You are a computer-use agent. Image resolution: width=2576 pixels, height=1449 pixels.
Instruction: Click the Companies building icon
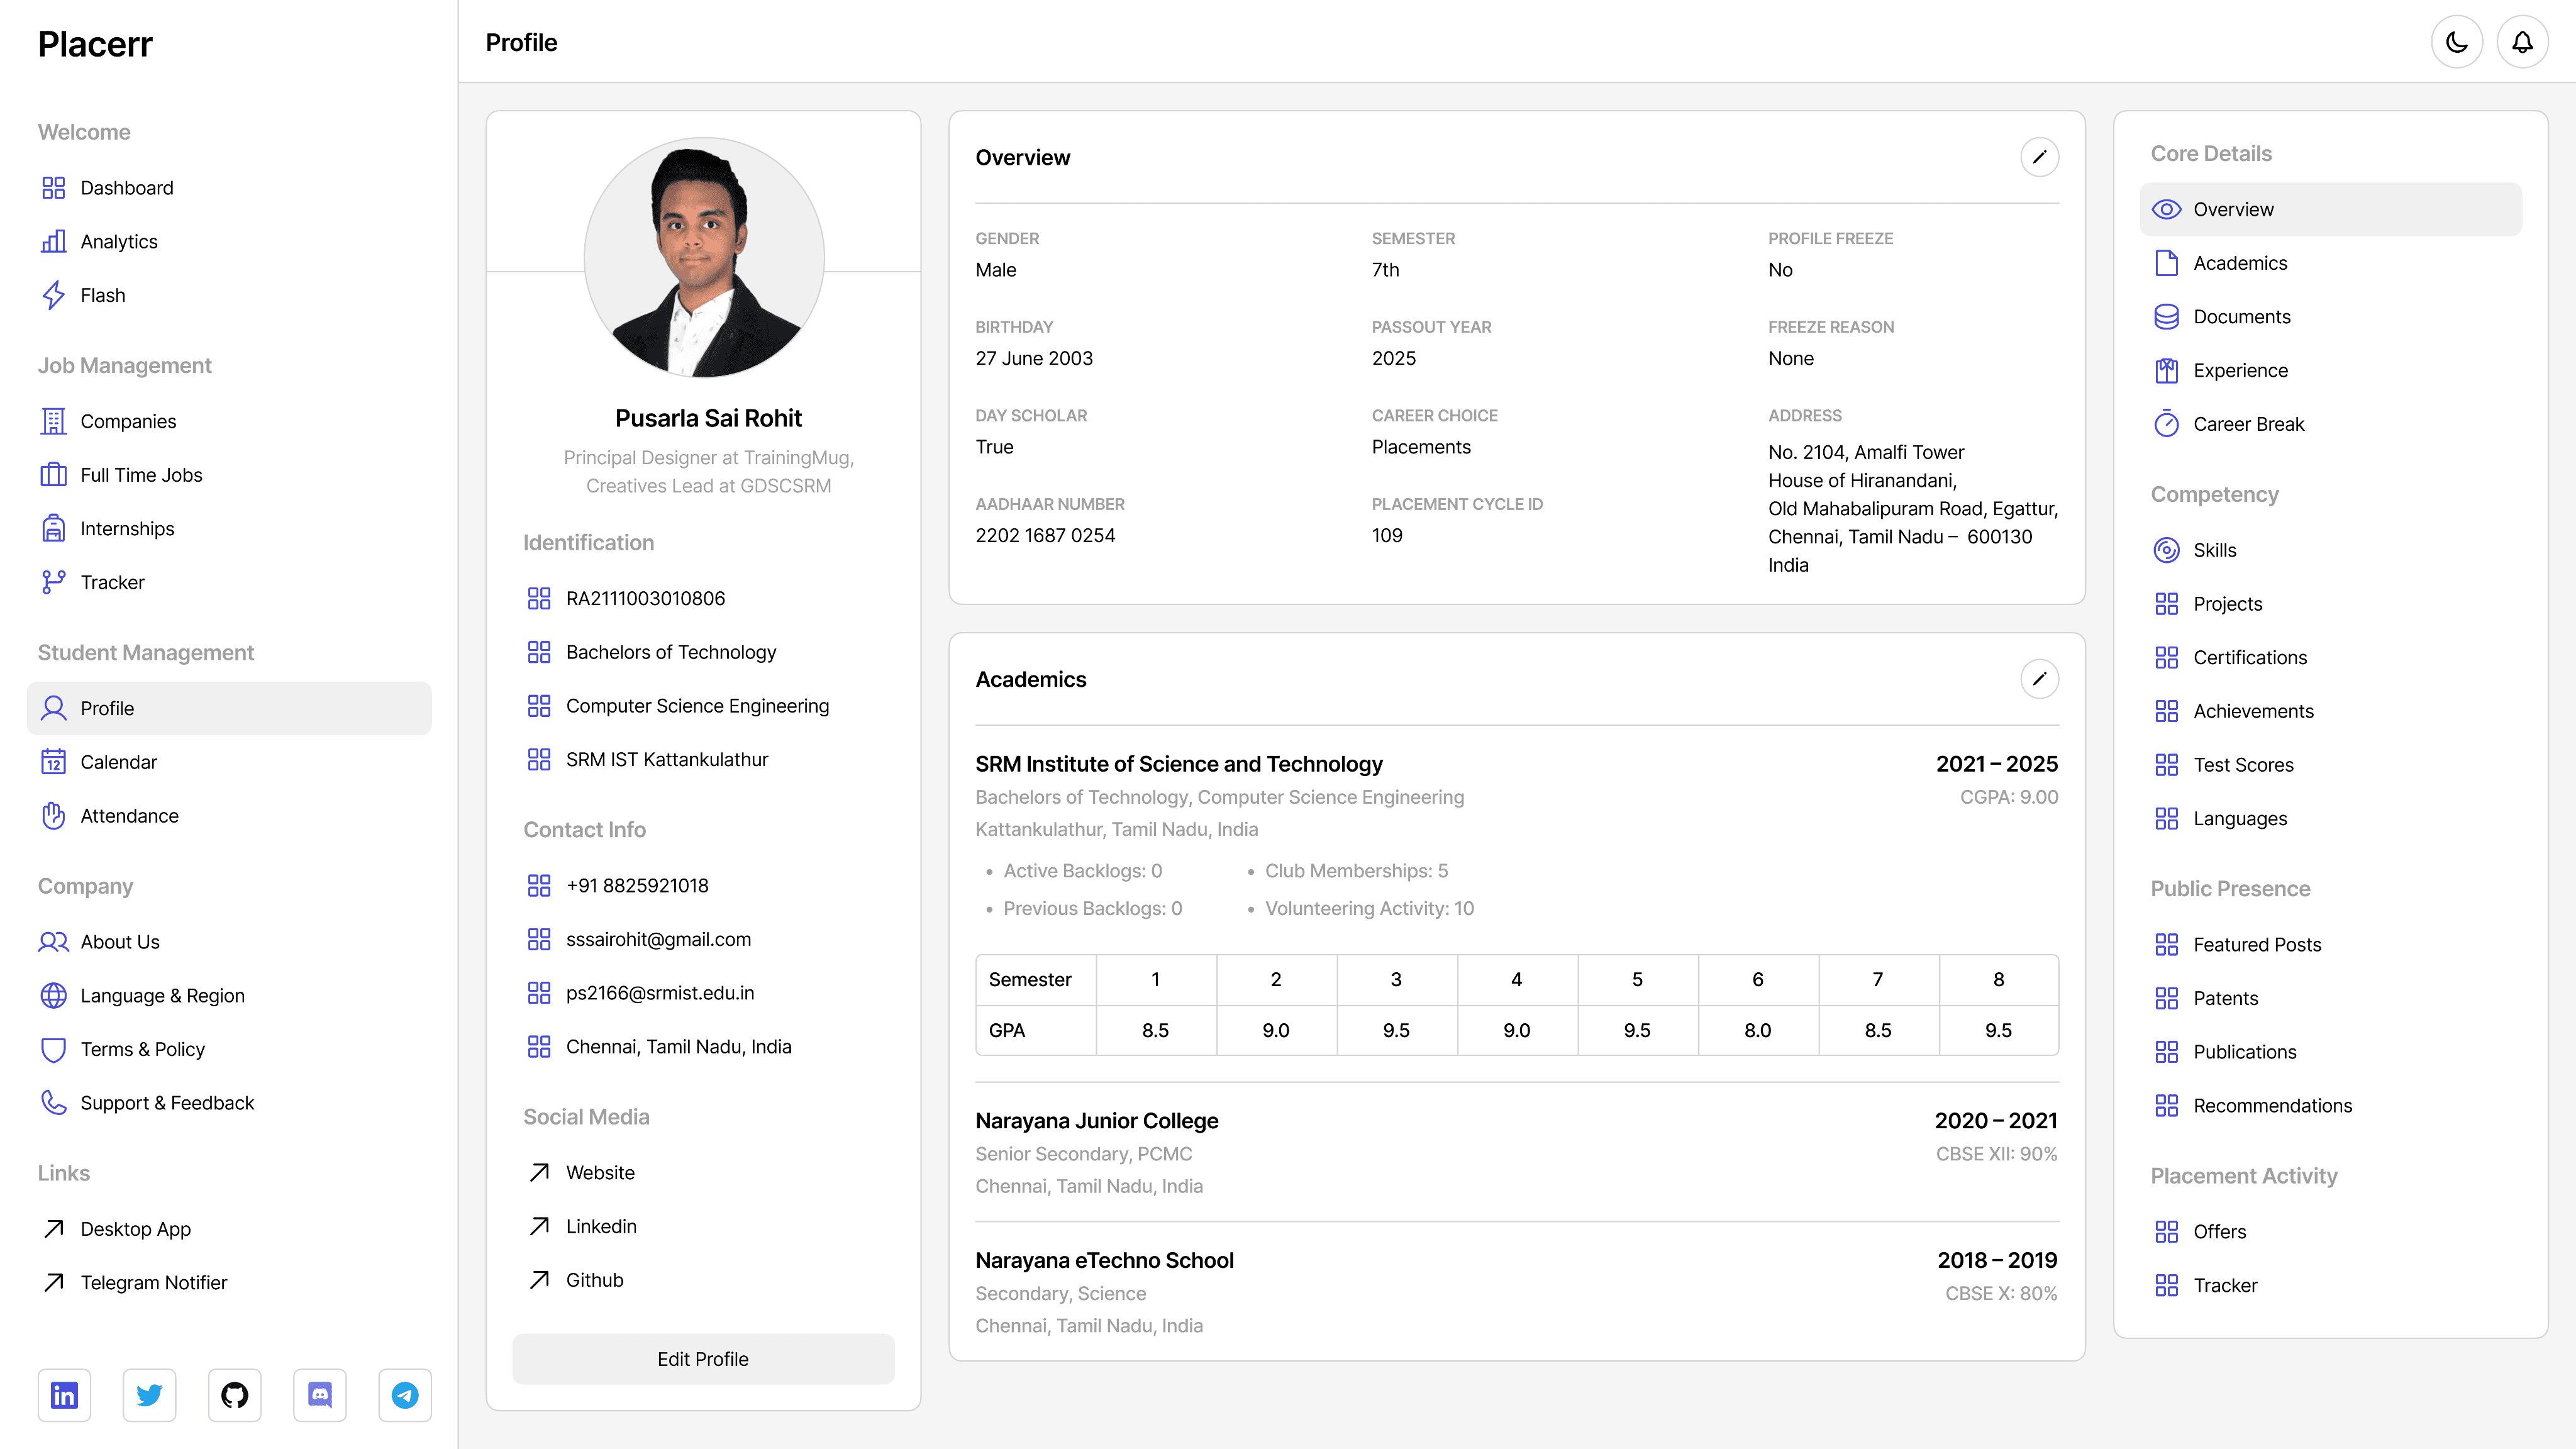pos(53,421)
